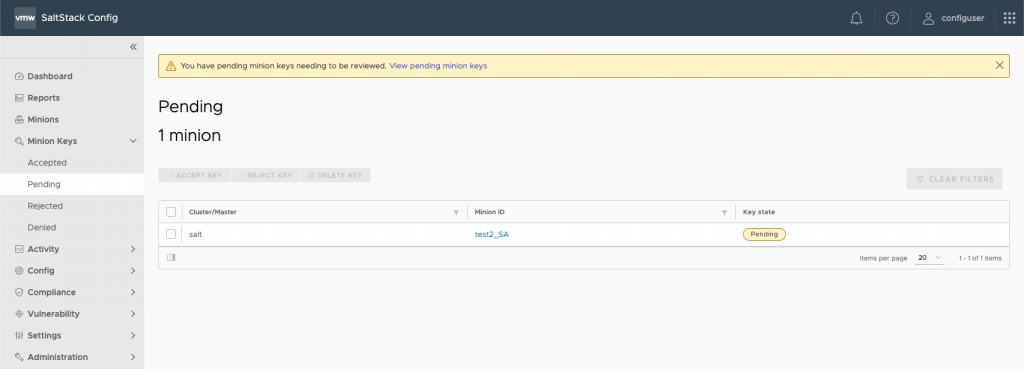Open the apps grid icon
The height and width of the screenshot is (369, 1024).
coord(1009,18)
